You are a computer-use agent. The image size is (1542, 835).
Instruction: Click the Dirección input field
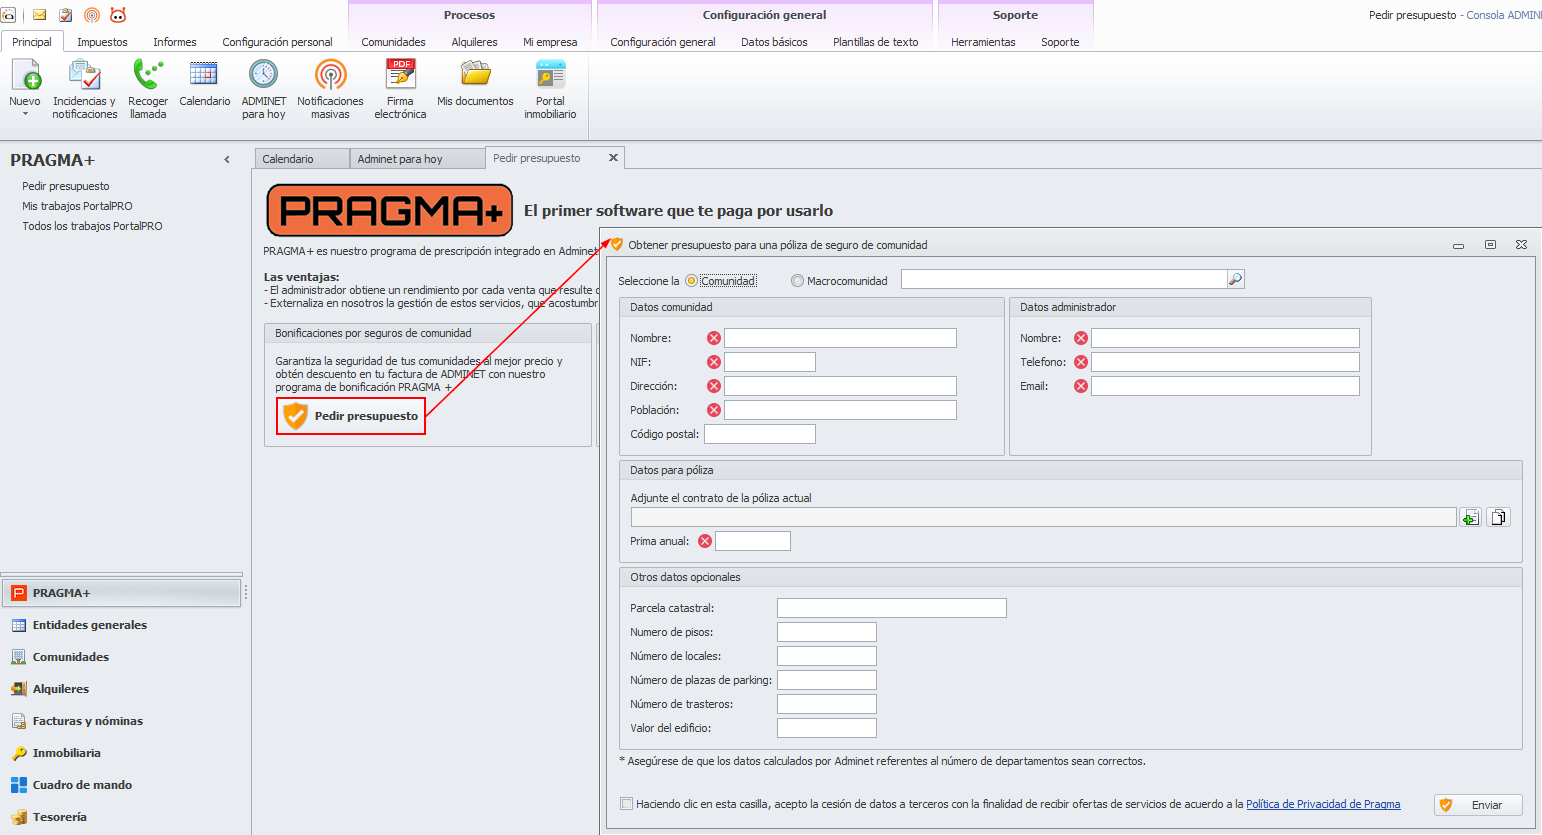click(840, 386)
